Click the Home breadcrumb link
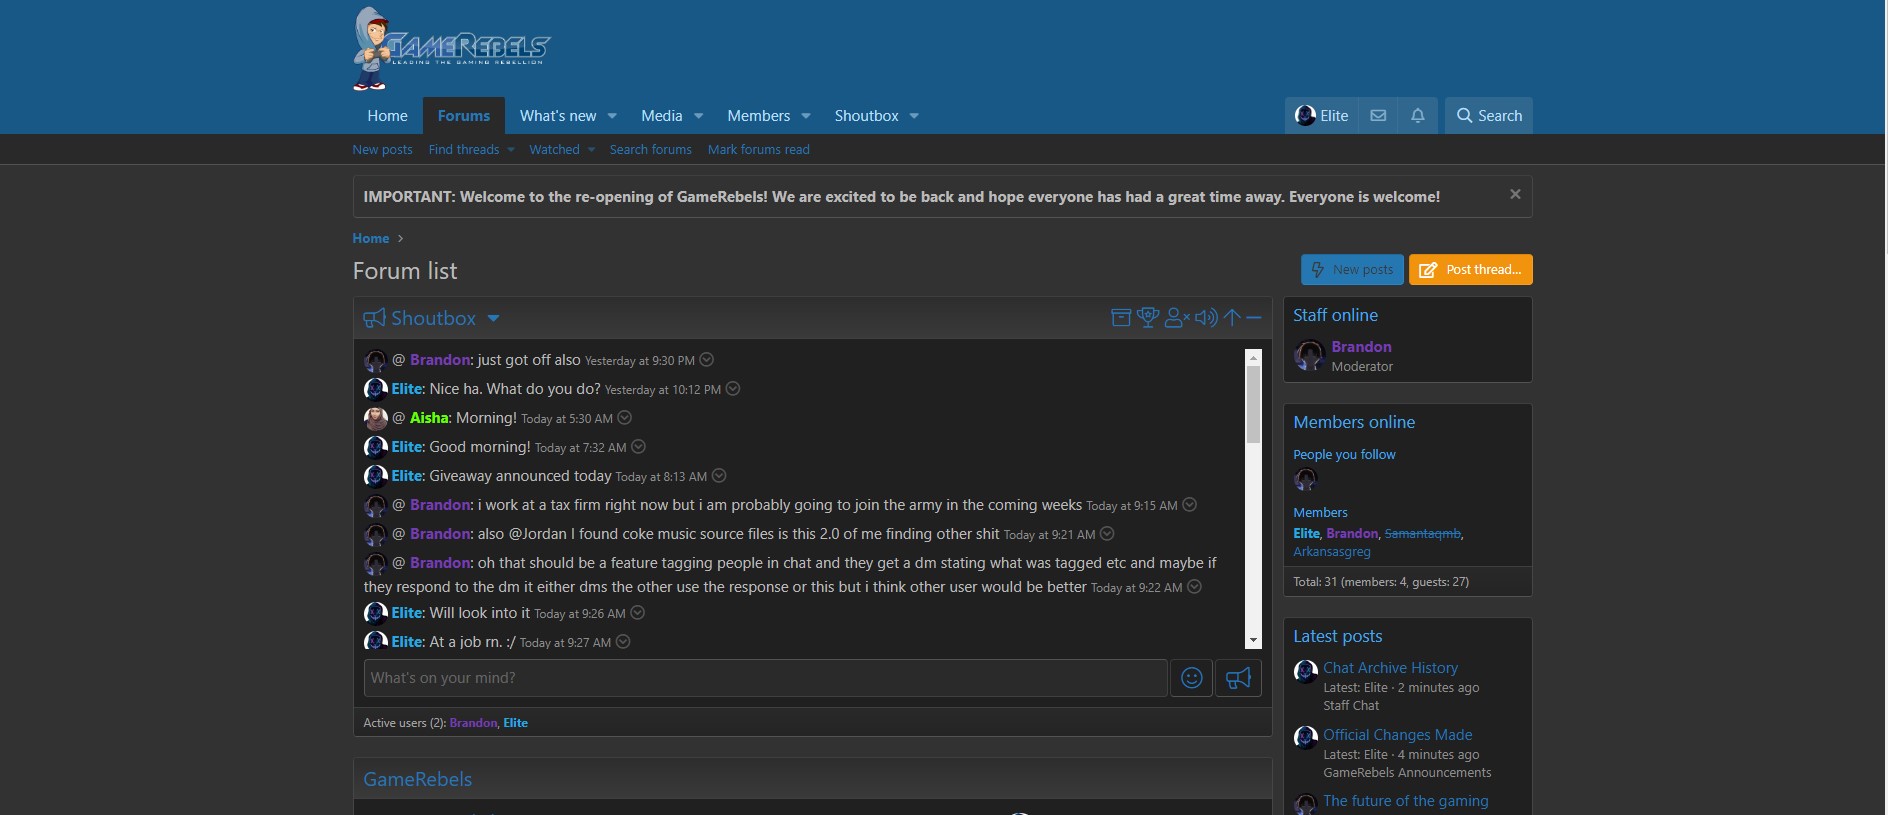 [370, 238]
